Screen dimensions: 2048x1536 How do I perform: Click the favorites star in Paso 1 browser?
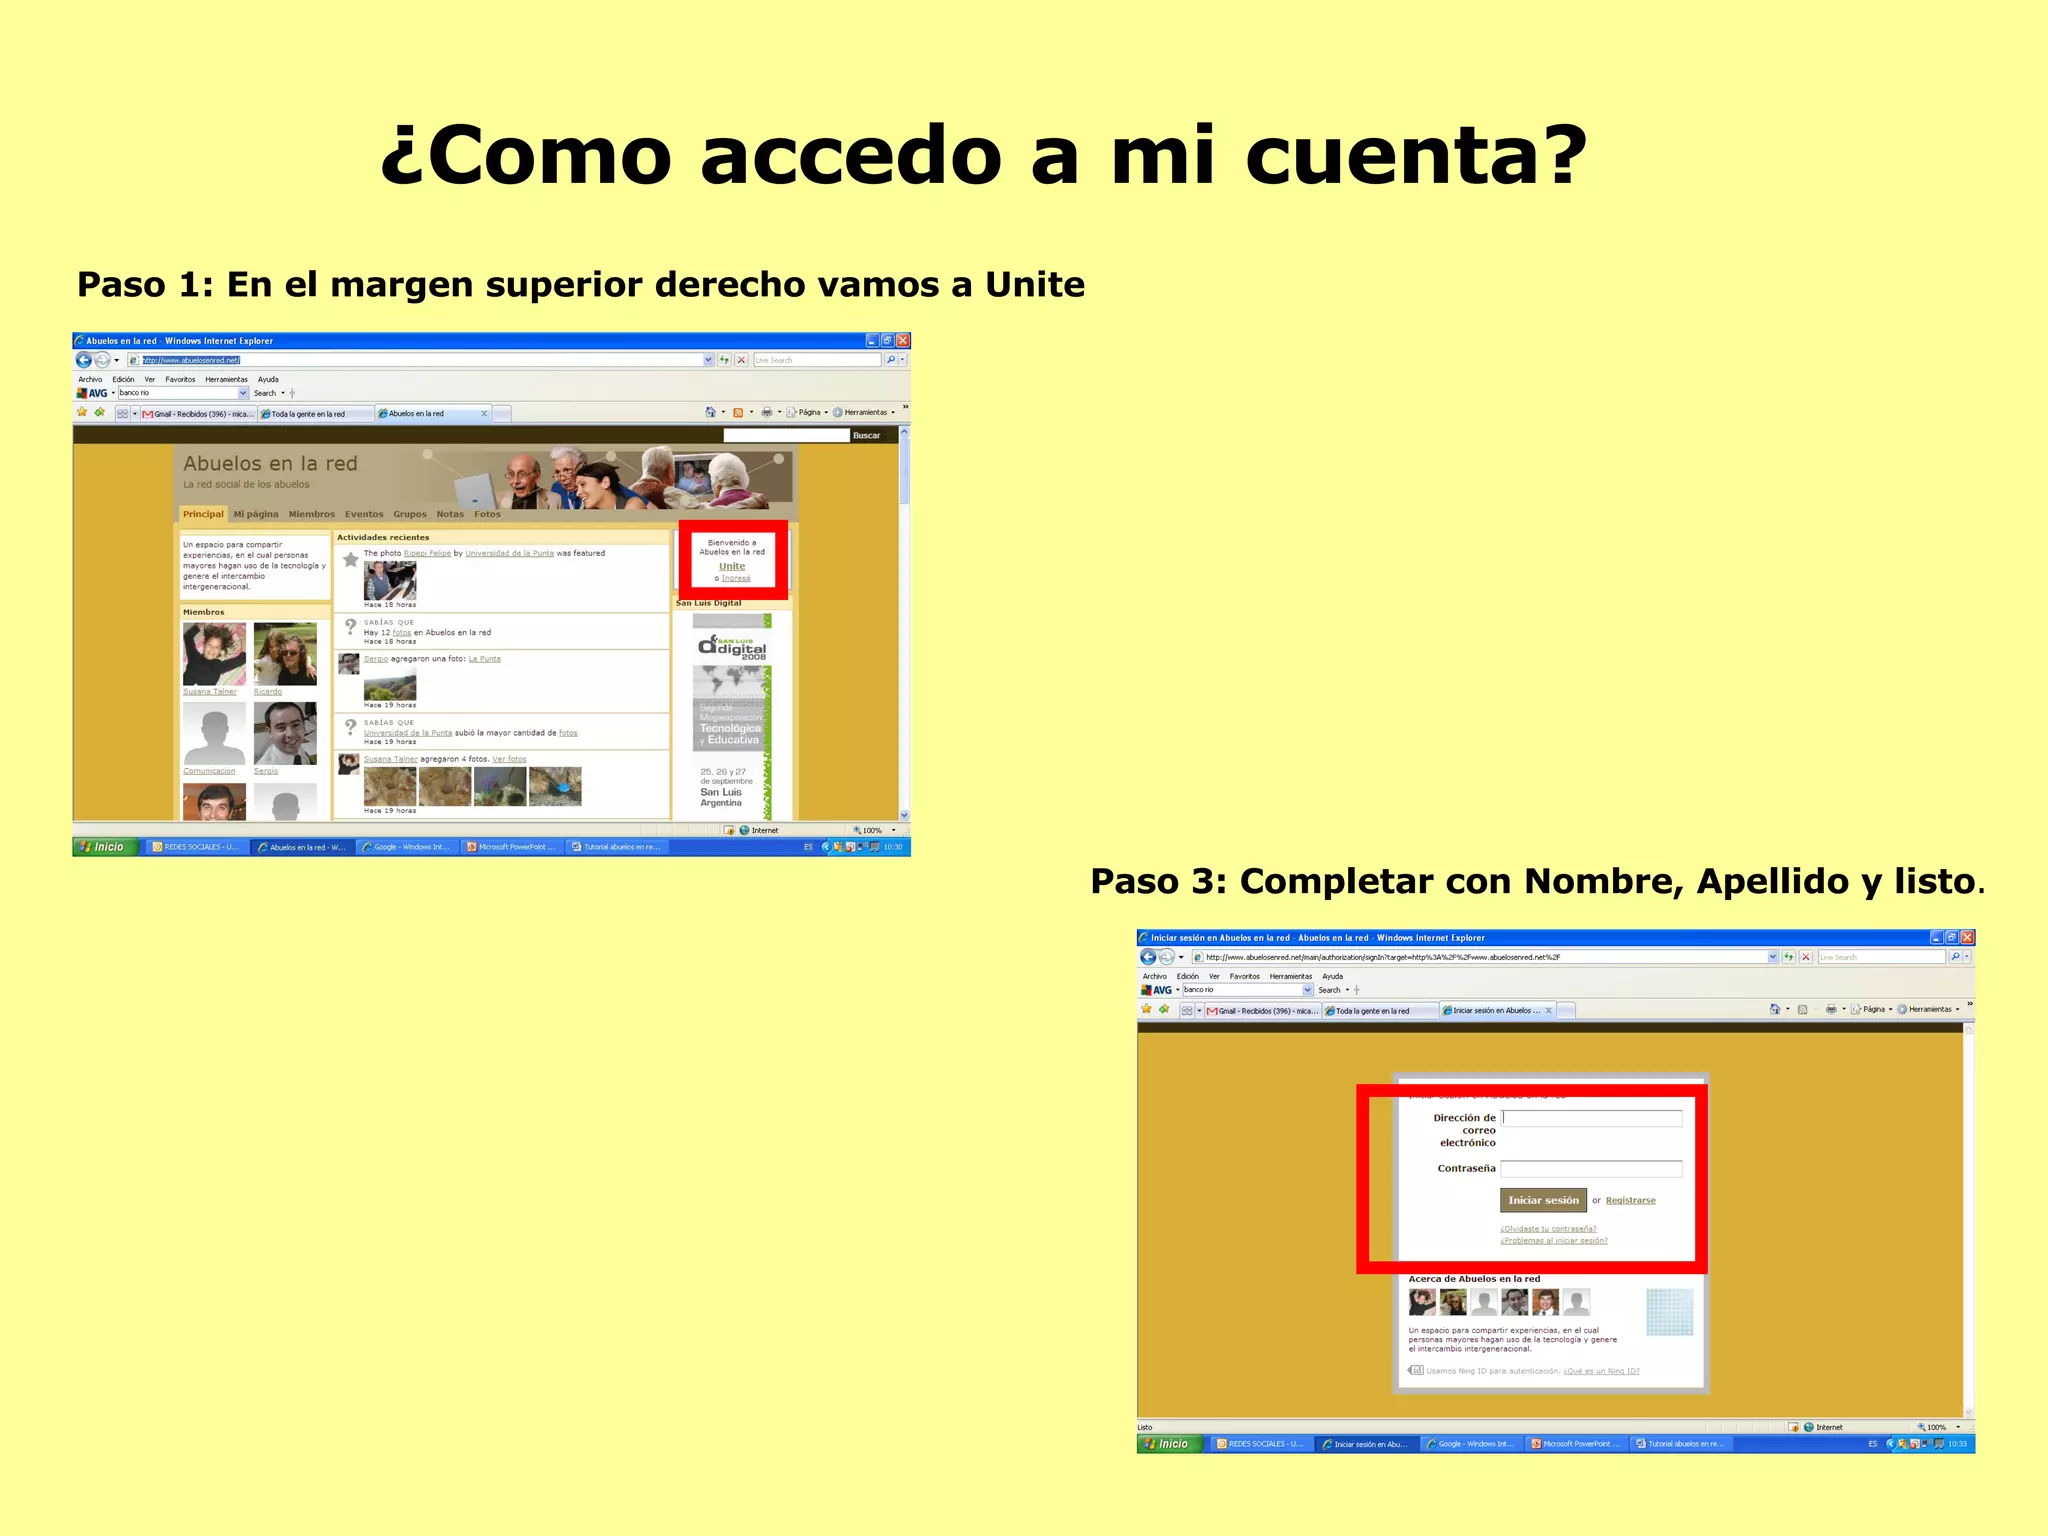83,412
